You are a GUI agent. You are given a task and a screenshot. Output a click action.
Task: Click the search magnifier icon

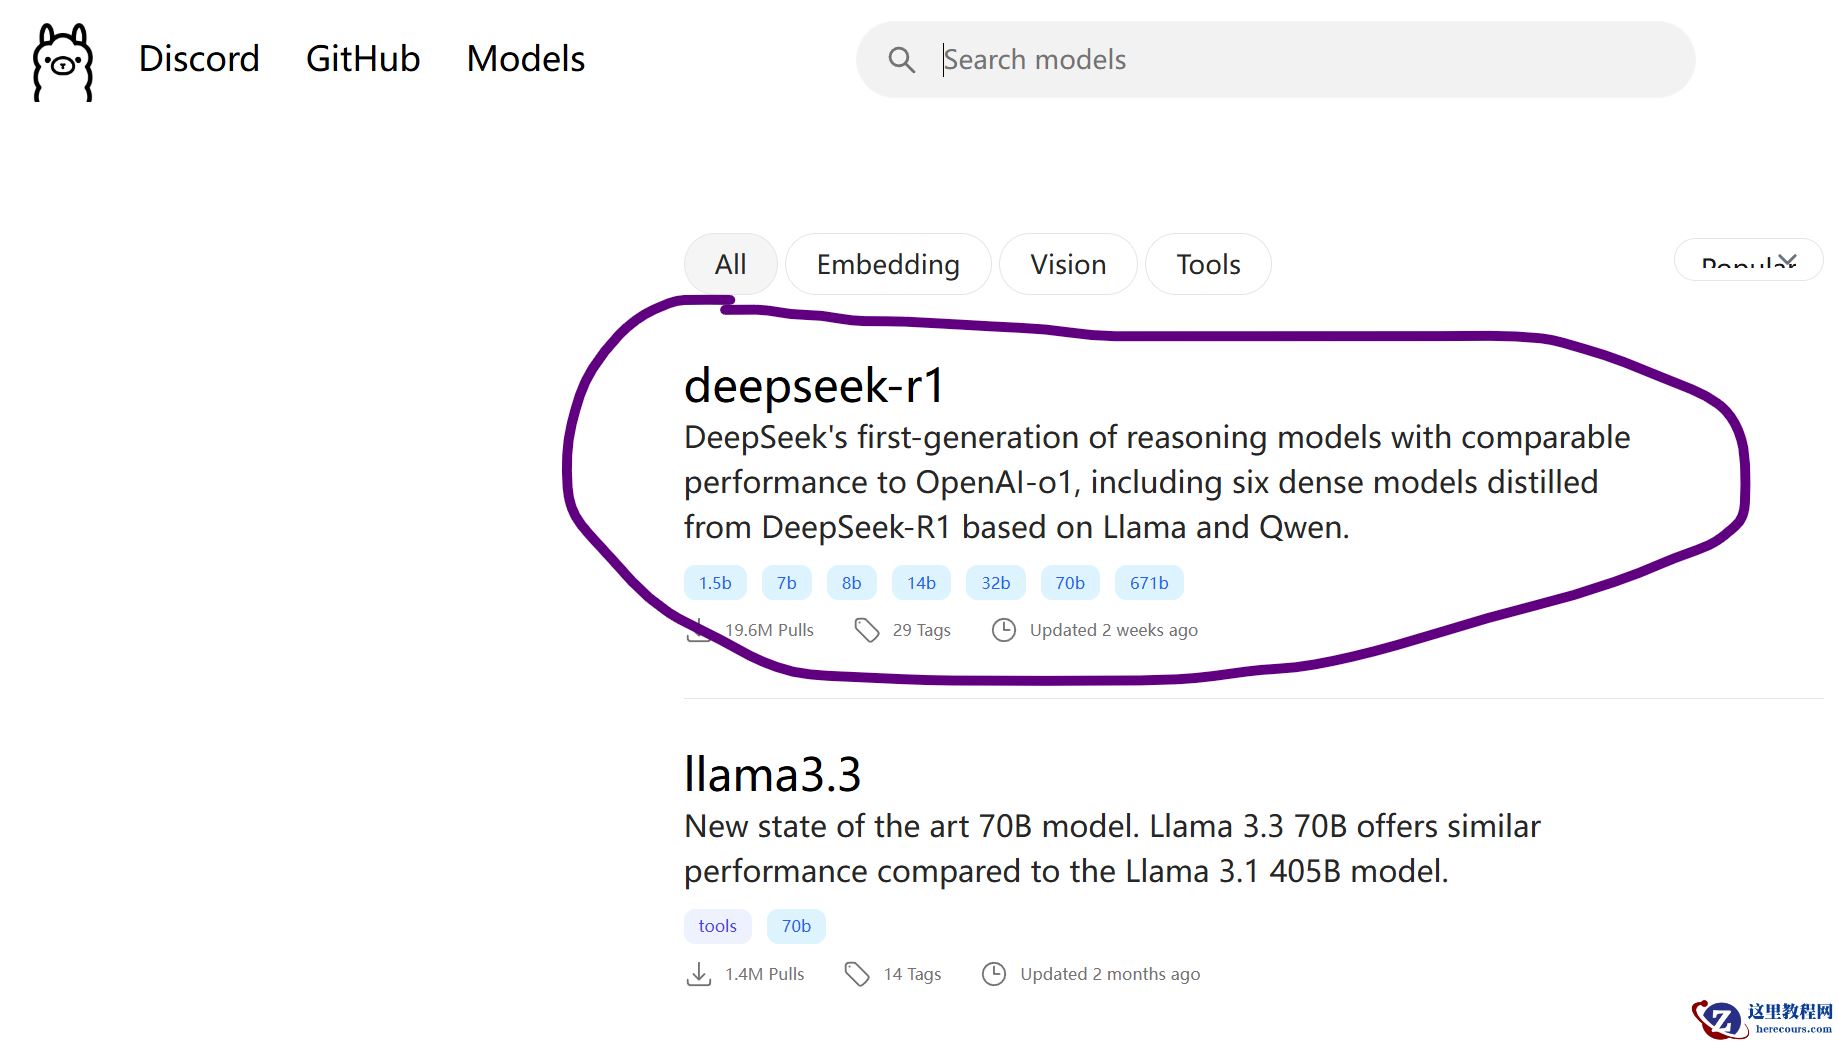point(901,60)
